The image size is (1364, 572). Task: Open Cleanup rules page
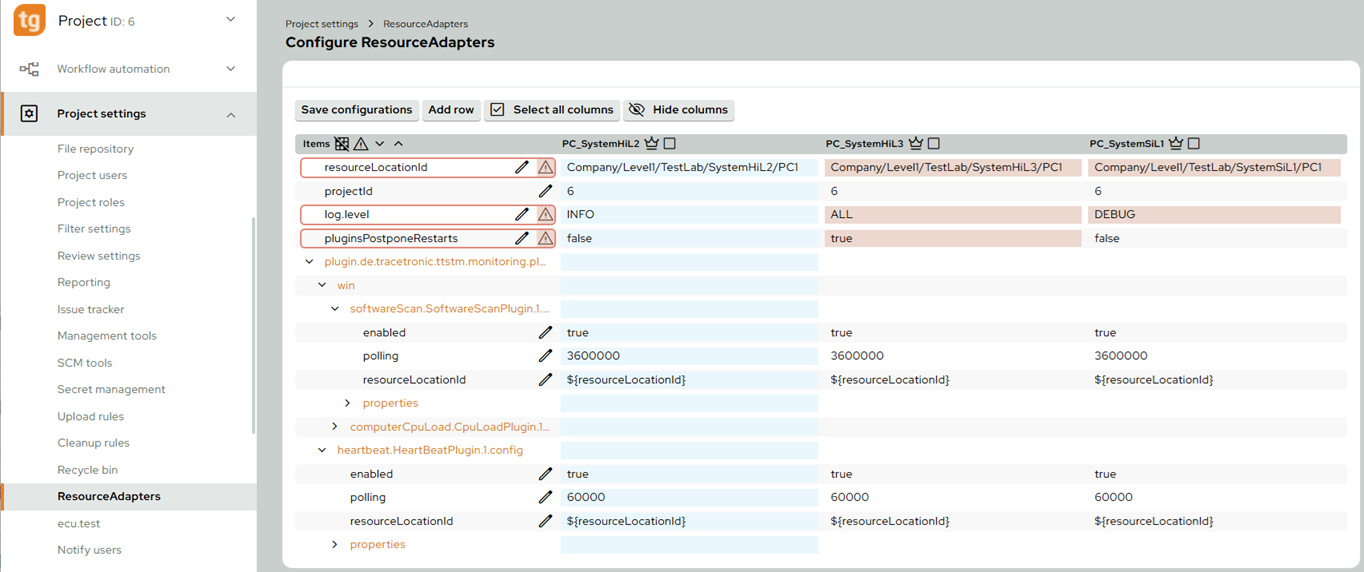point(94,443)
